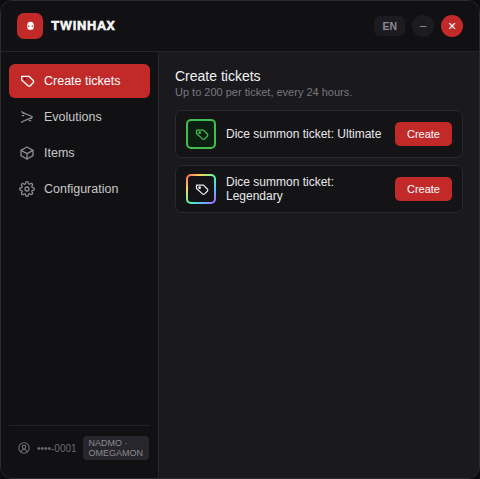Minimize the TWINHAX window
Screen dimensions: 480x479
423,26
